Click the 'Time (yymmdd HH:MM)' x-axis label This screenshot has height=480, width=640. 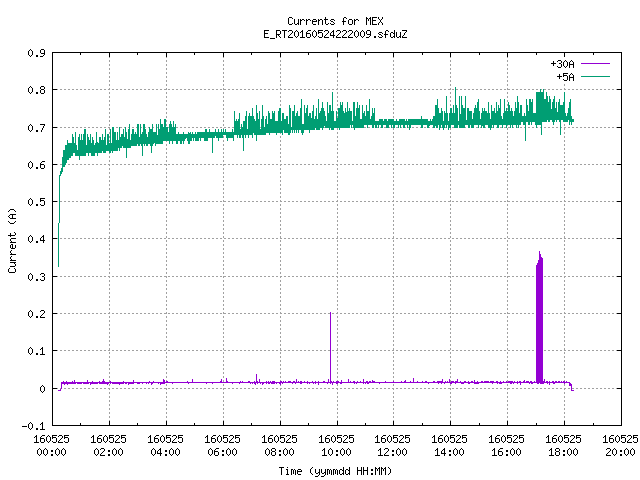click(335, 471)
